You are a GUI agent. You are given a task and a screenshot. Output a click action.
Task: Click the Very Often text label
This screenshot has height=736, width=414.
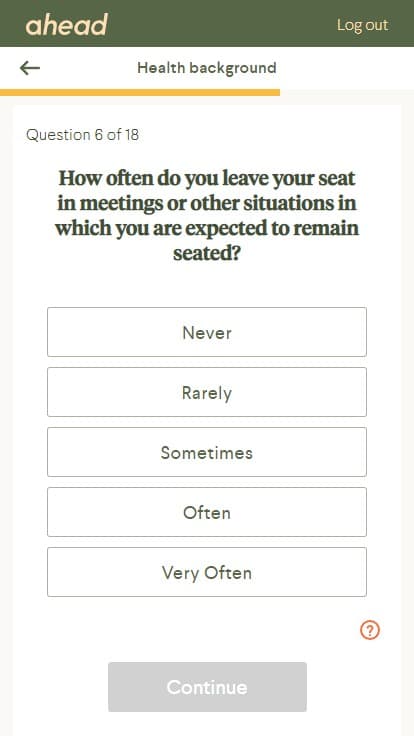click(x=207, y=573)
